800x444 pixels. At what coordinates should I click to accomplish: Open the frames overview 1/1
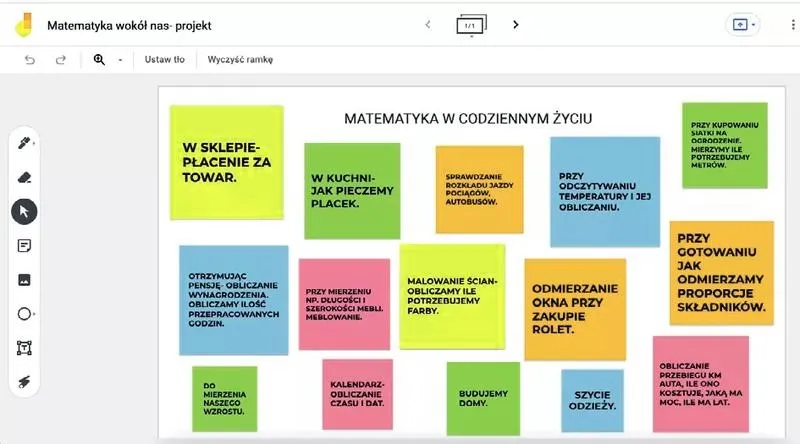471,25
